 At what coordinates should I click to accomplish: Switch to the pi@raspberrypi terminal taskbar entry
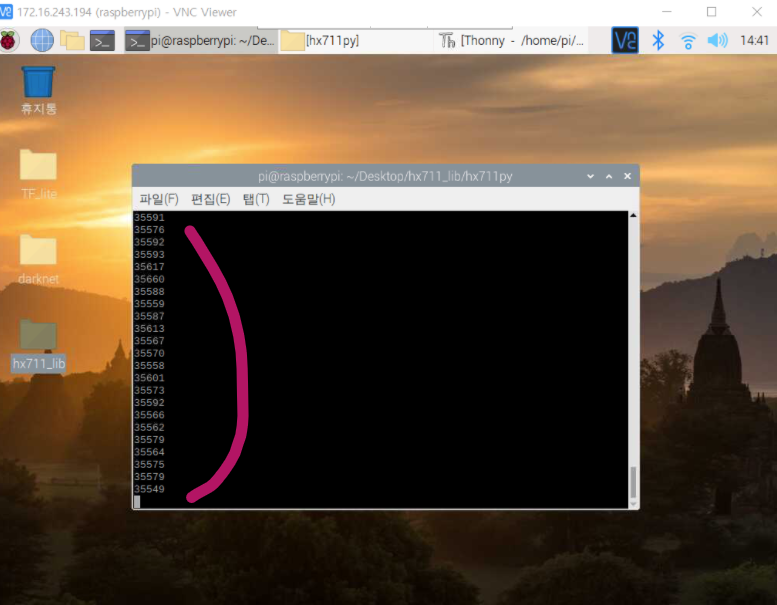coord(200,41)
